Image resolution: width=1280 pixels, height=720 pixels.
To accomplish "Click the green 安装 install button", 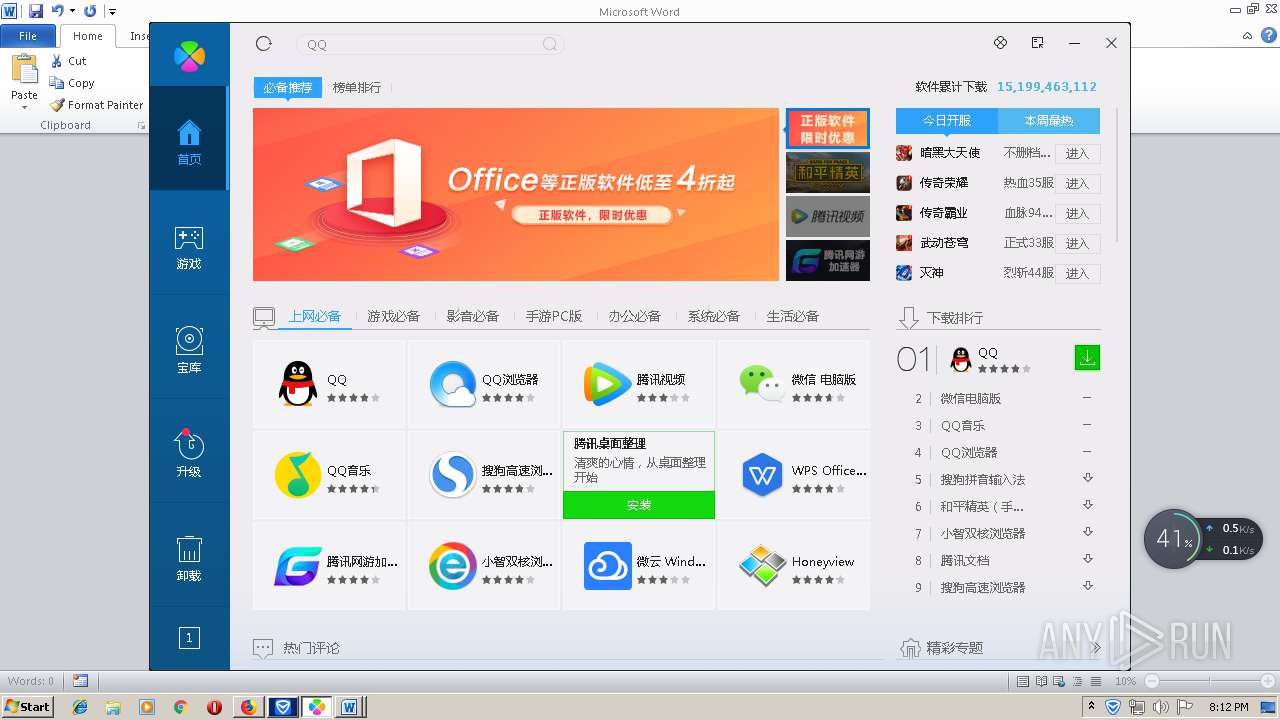I will click(639, 505).
